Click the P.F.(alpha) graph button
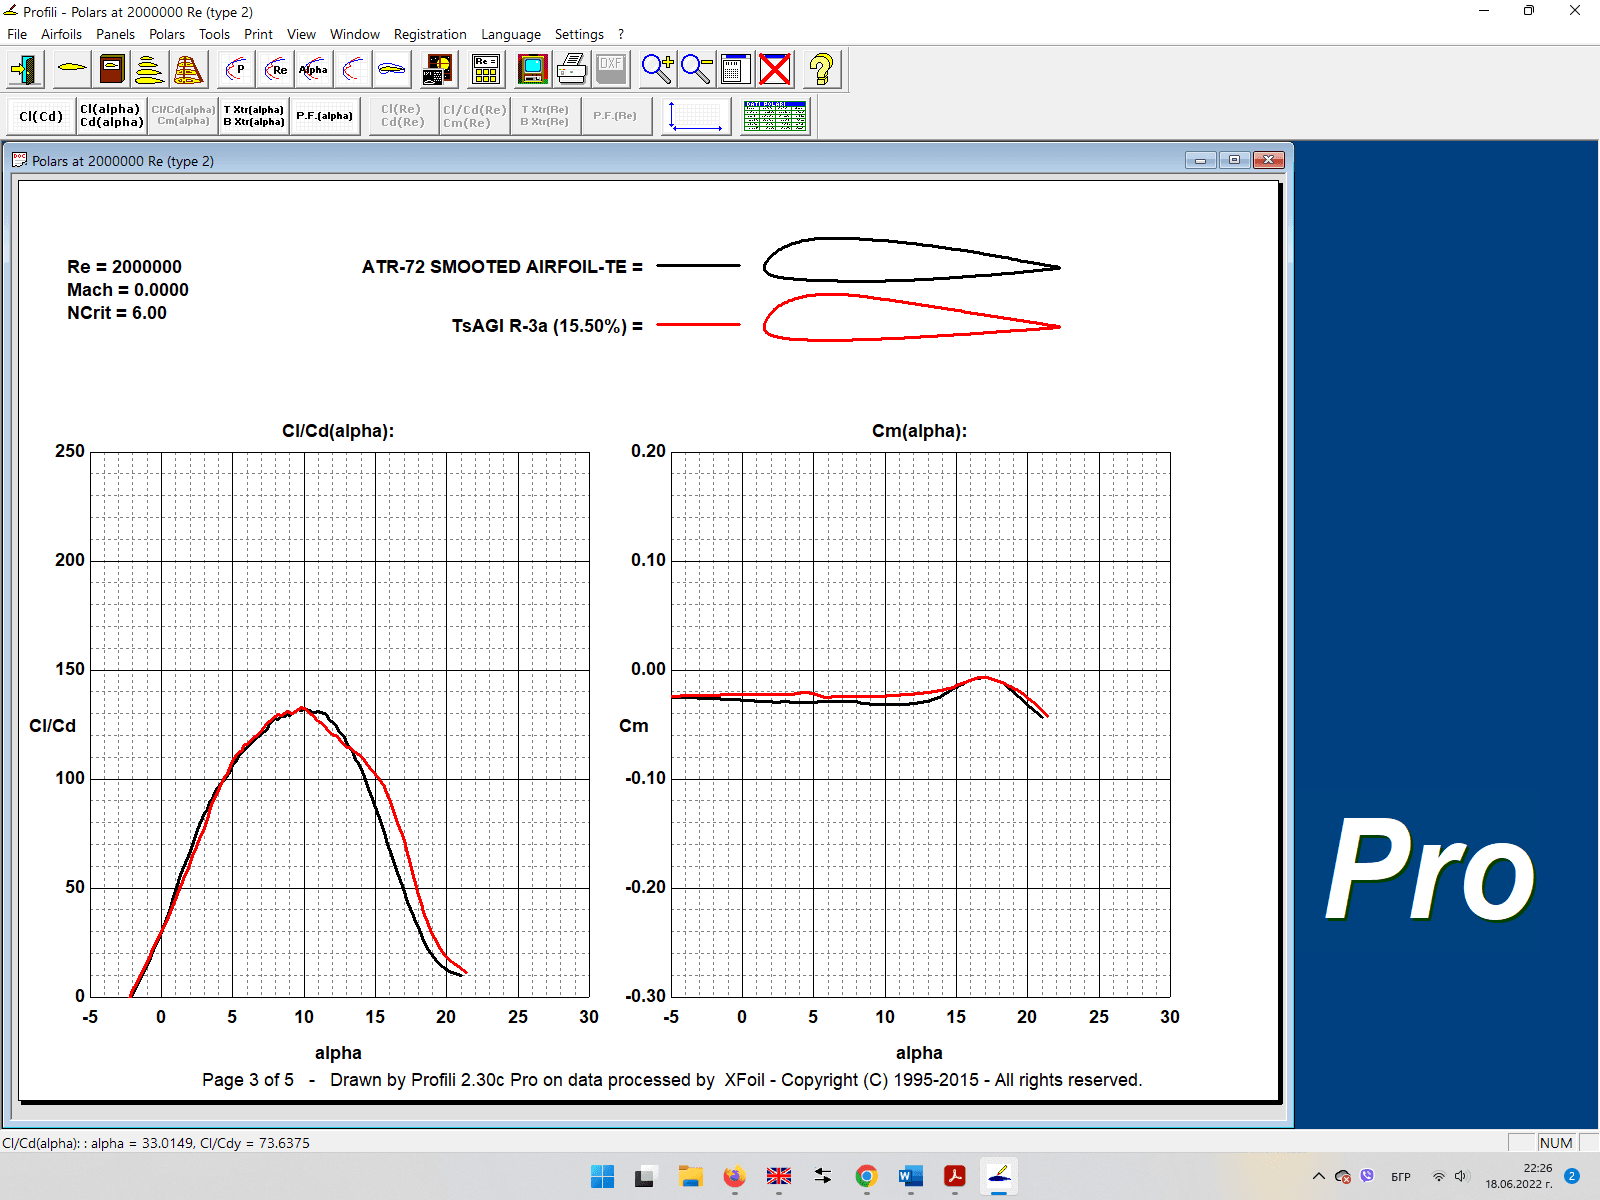1600x1200 pixels. (x=324, y=116)
